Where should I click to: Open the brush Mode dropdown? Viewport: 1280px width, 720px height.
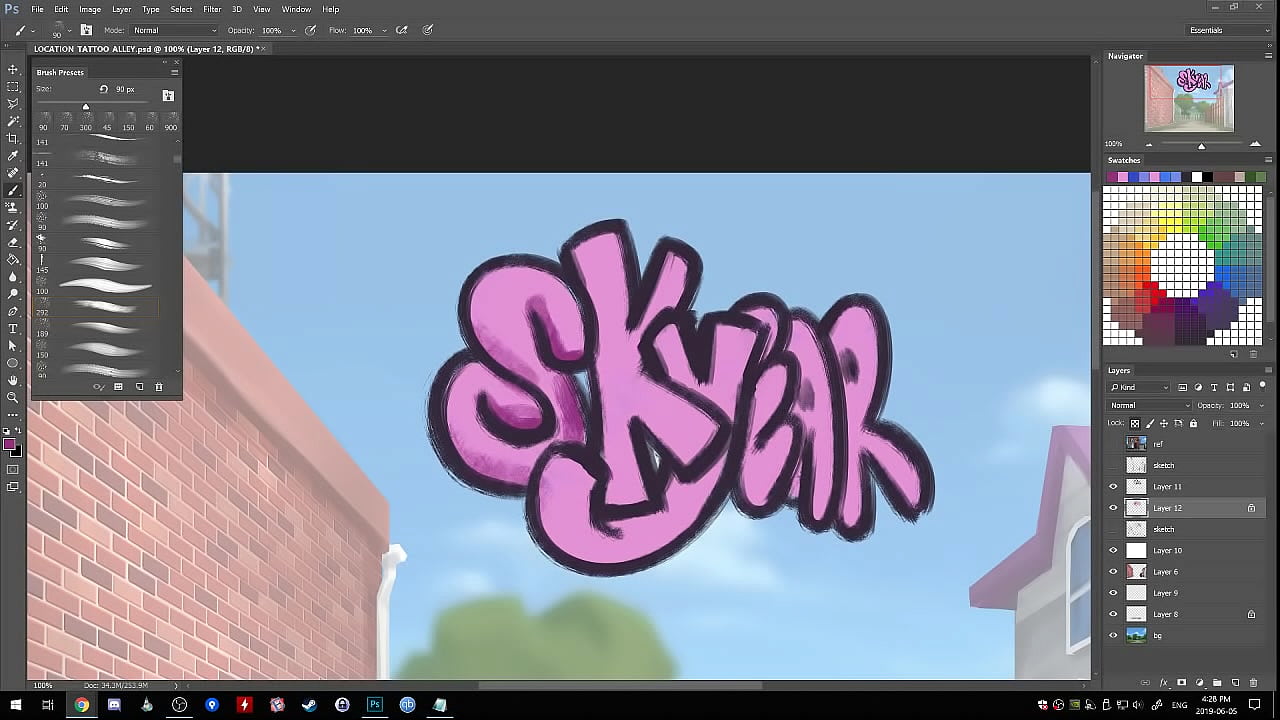pos(174,30)
